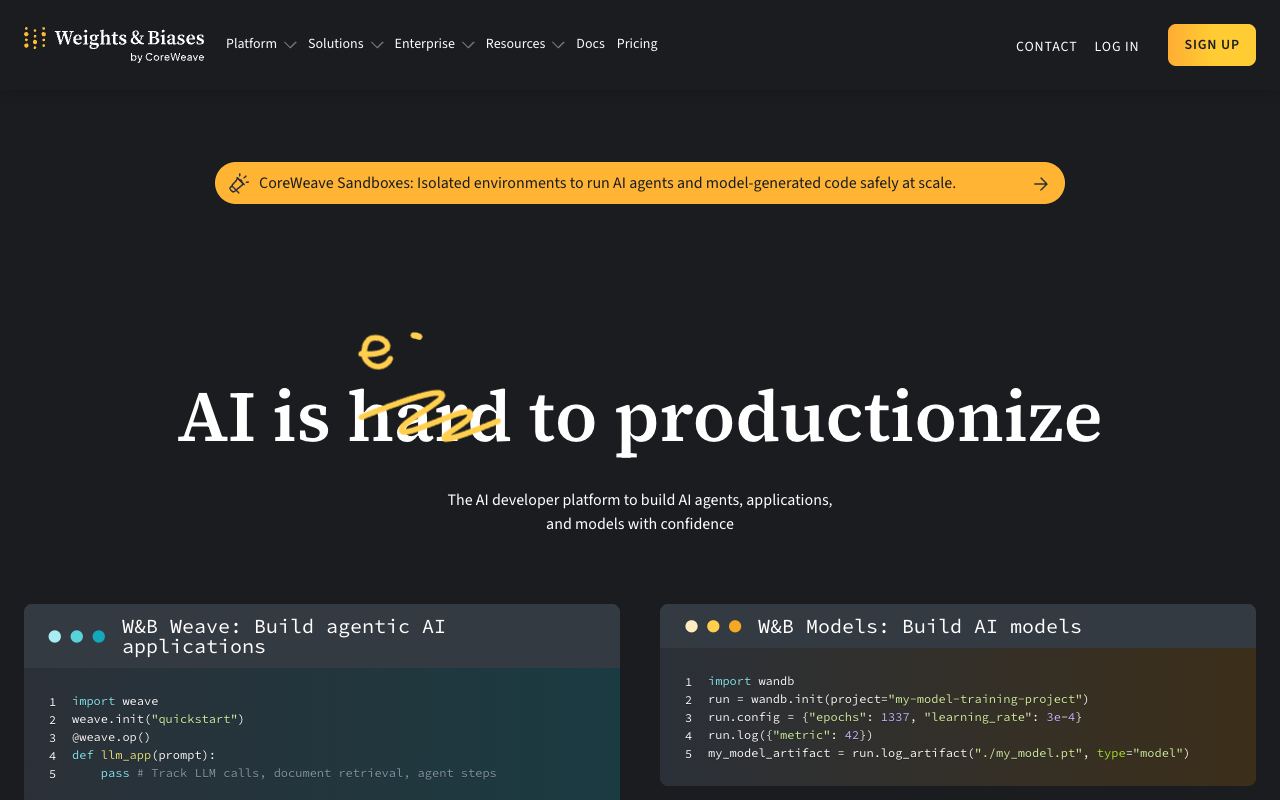
Task: Expand the Platform menu chevron
Action: 290,45
